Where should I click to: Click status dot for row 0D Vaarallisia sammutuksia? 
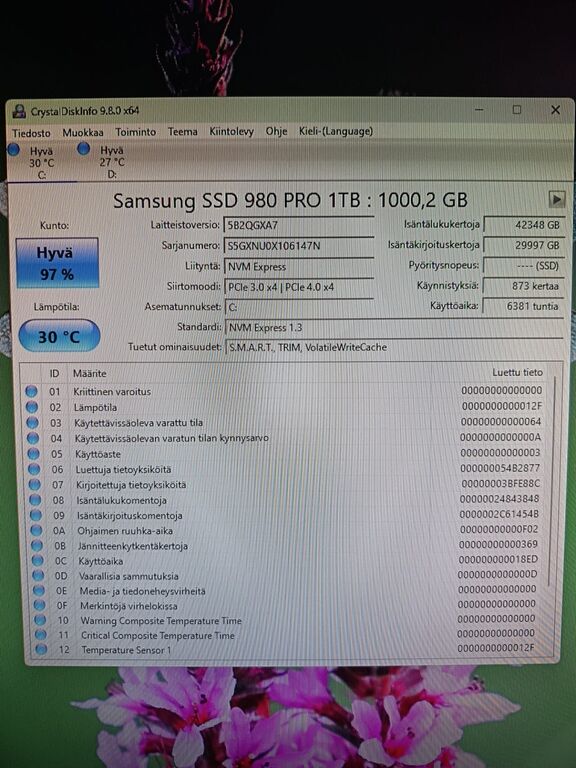click(38, 576)
